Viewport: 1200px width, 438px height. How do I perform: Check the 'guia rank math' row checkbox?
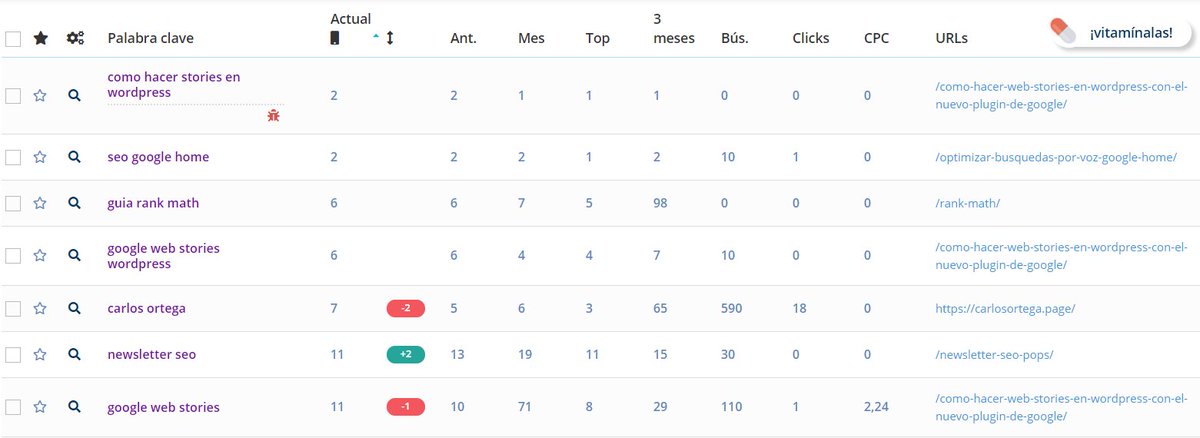pos(13,203)
